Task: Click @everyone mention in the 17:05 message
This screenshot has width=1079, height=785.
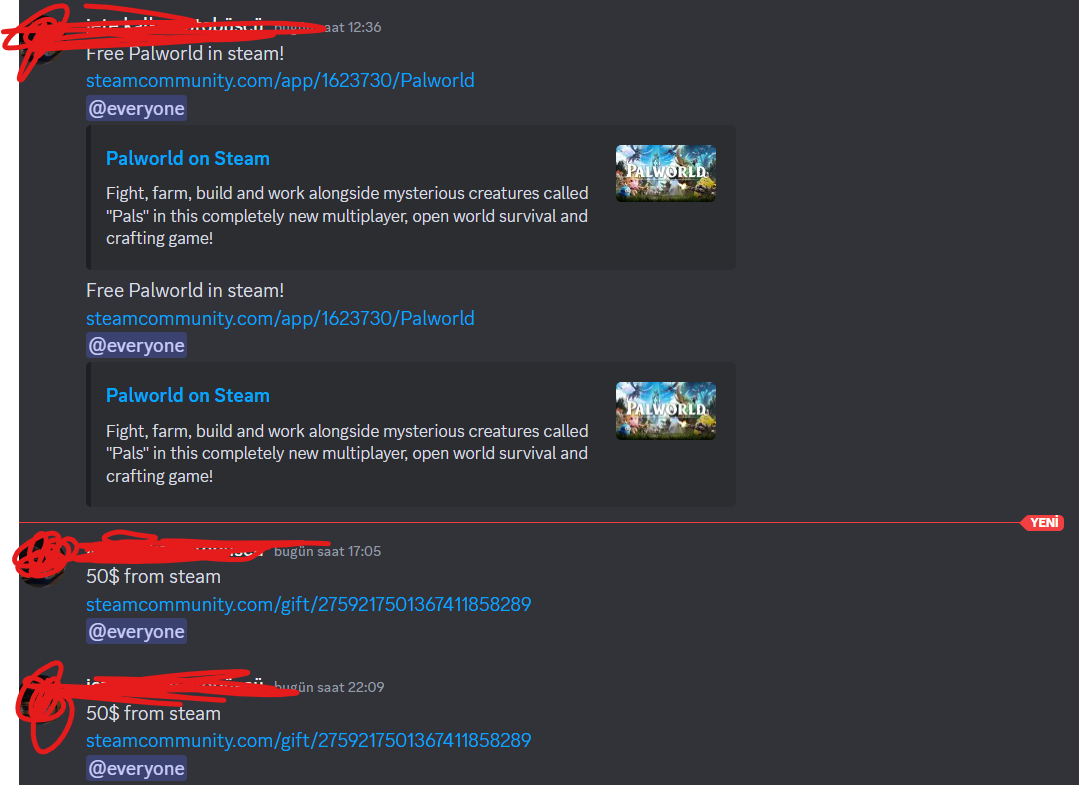Action: [136, 632]
